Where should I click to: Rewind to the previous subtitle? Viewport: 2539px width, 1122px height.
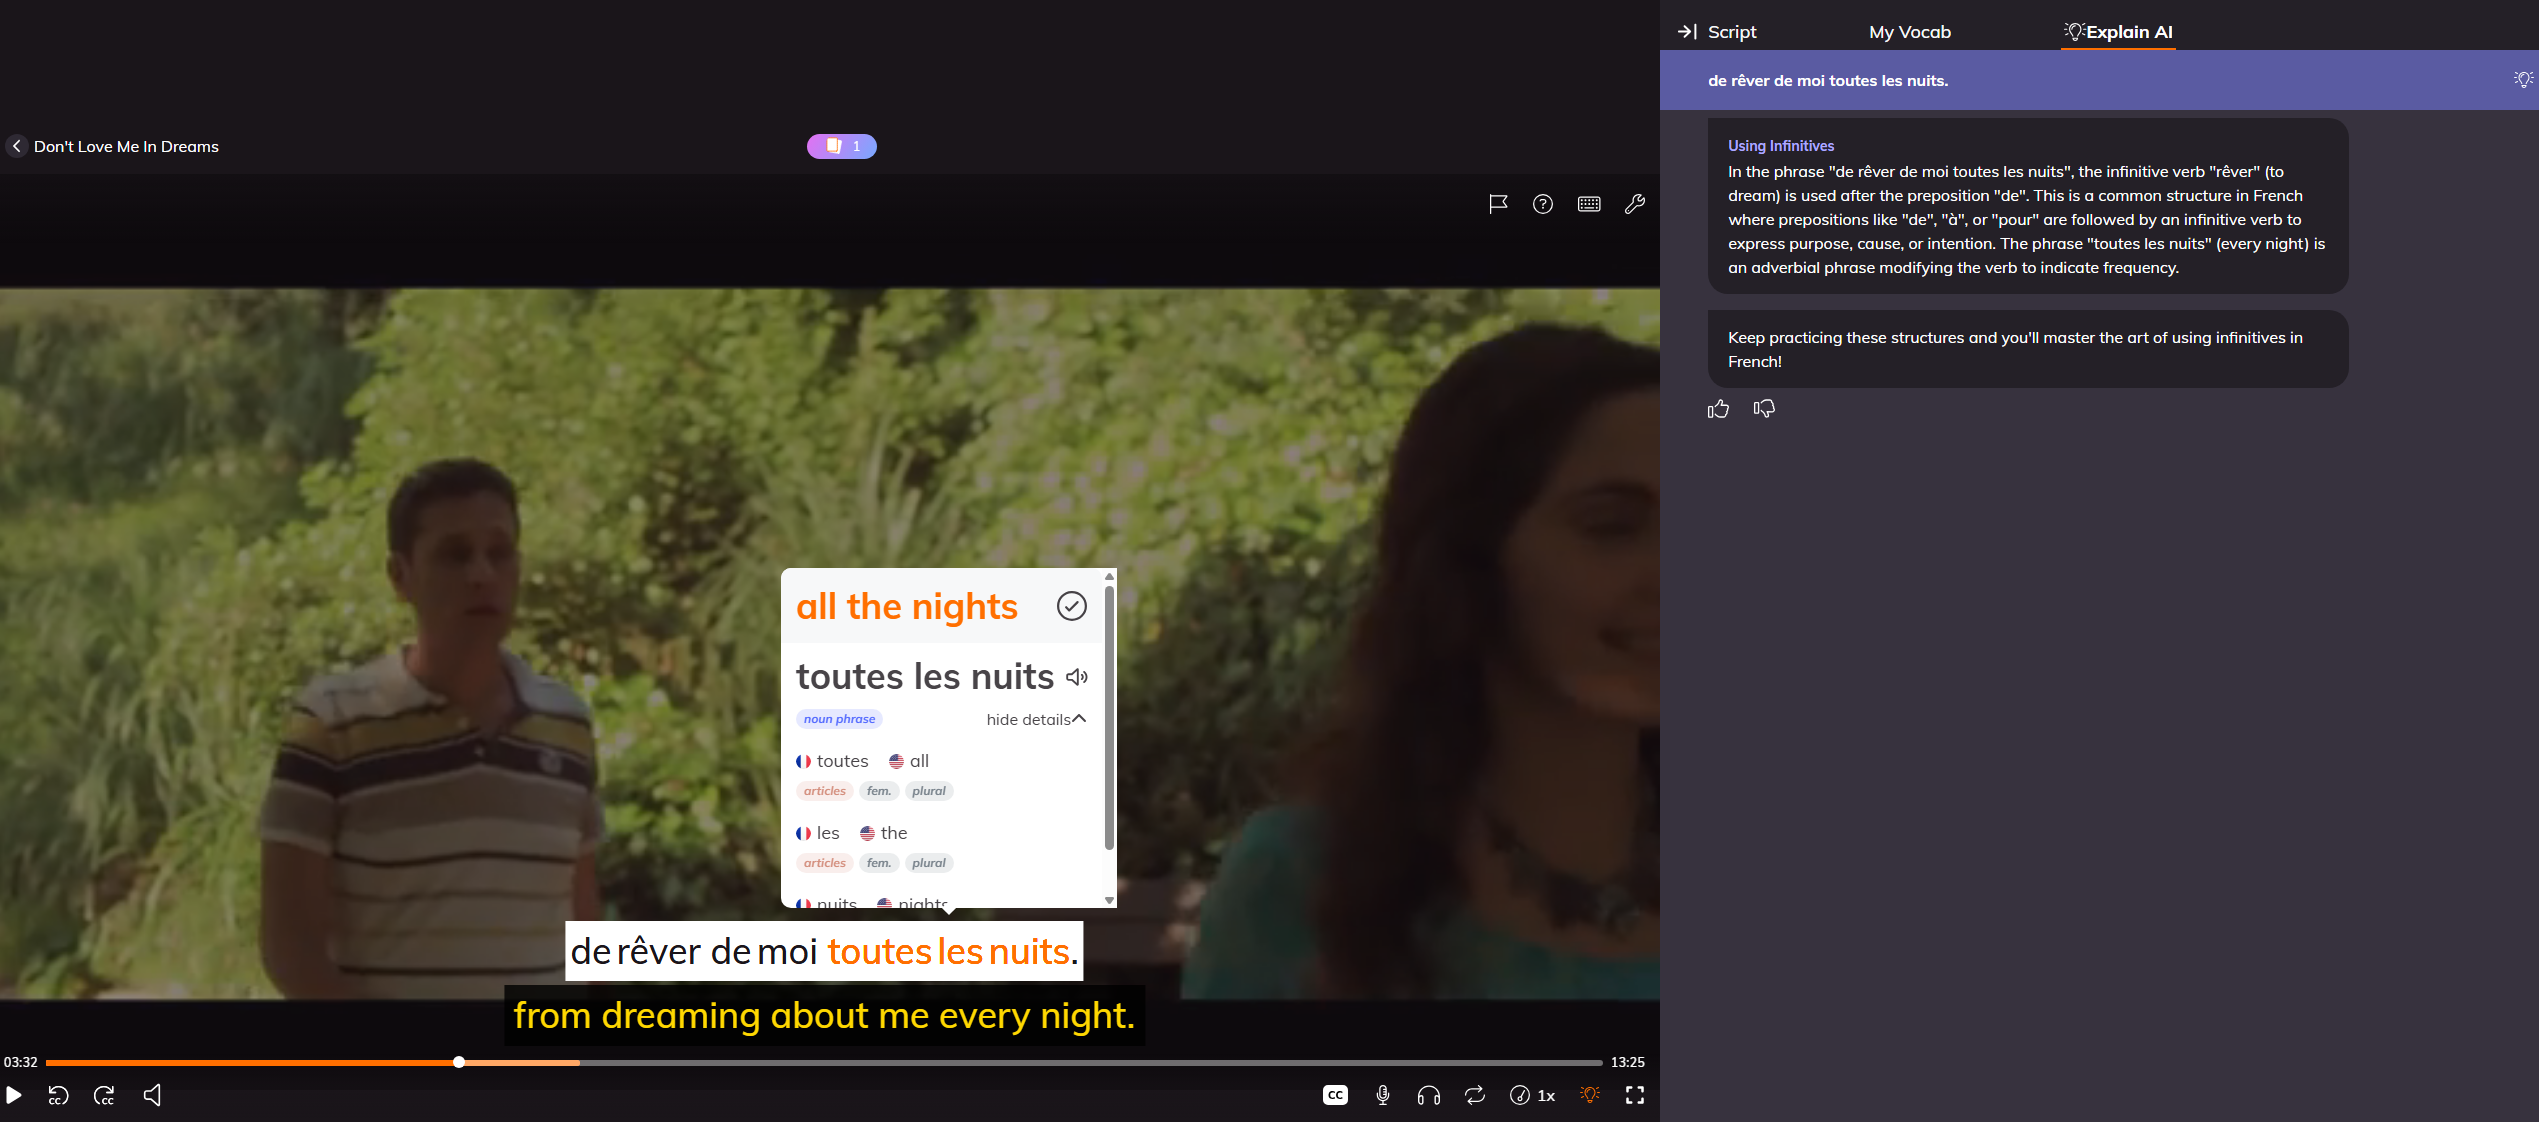click(x=58, y=1095)
